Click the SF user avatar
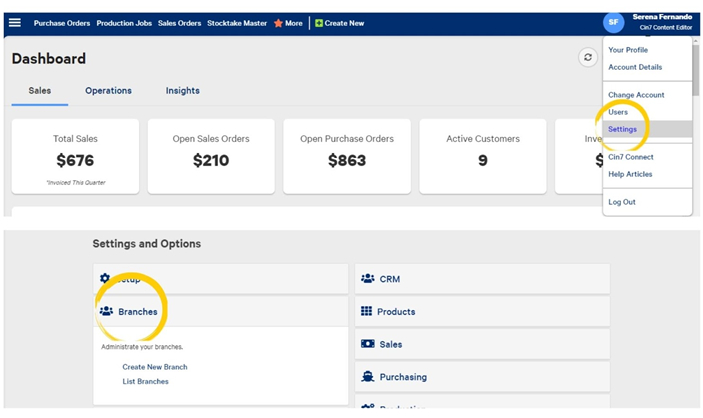This screenshot has width=703, height=418. [614, 22]
